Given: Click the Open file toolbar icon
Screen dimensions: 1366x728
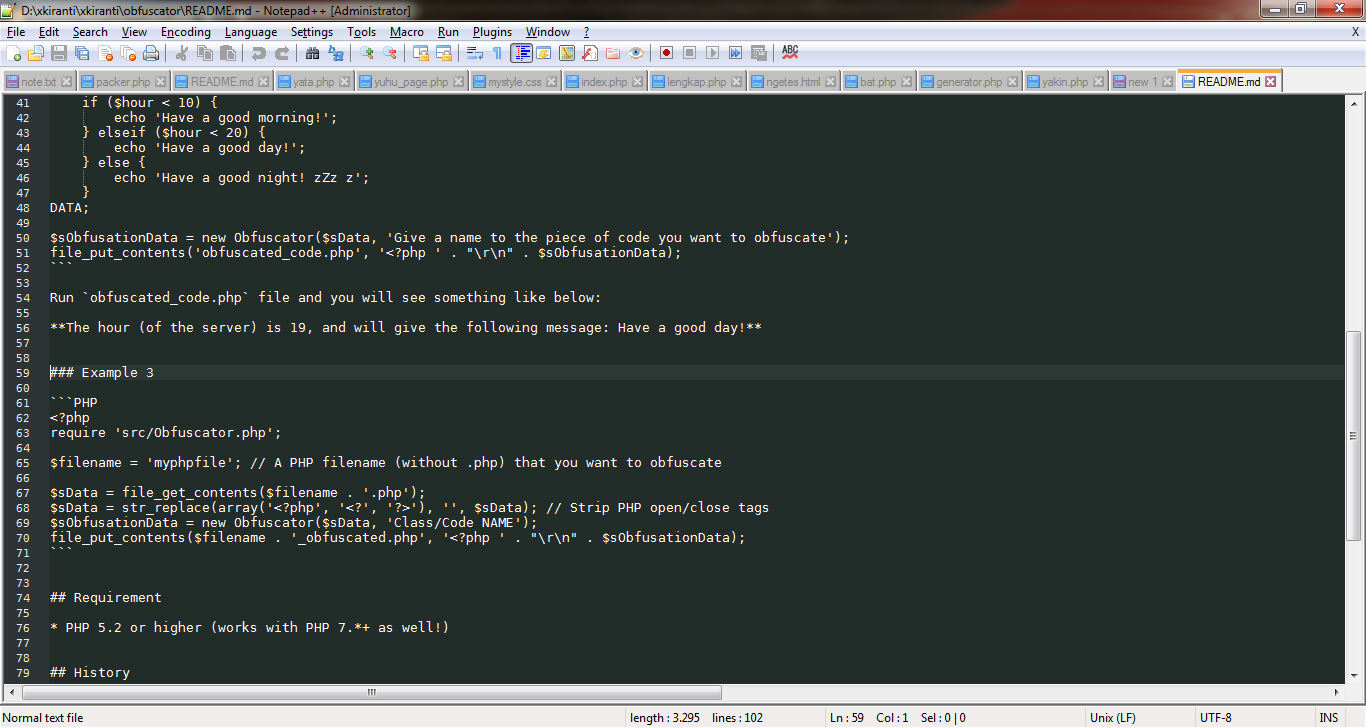Looking at the screenshot, I should 36,53.
